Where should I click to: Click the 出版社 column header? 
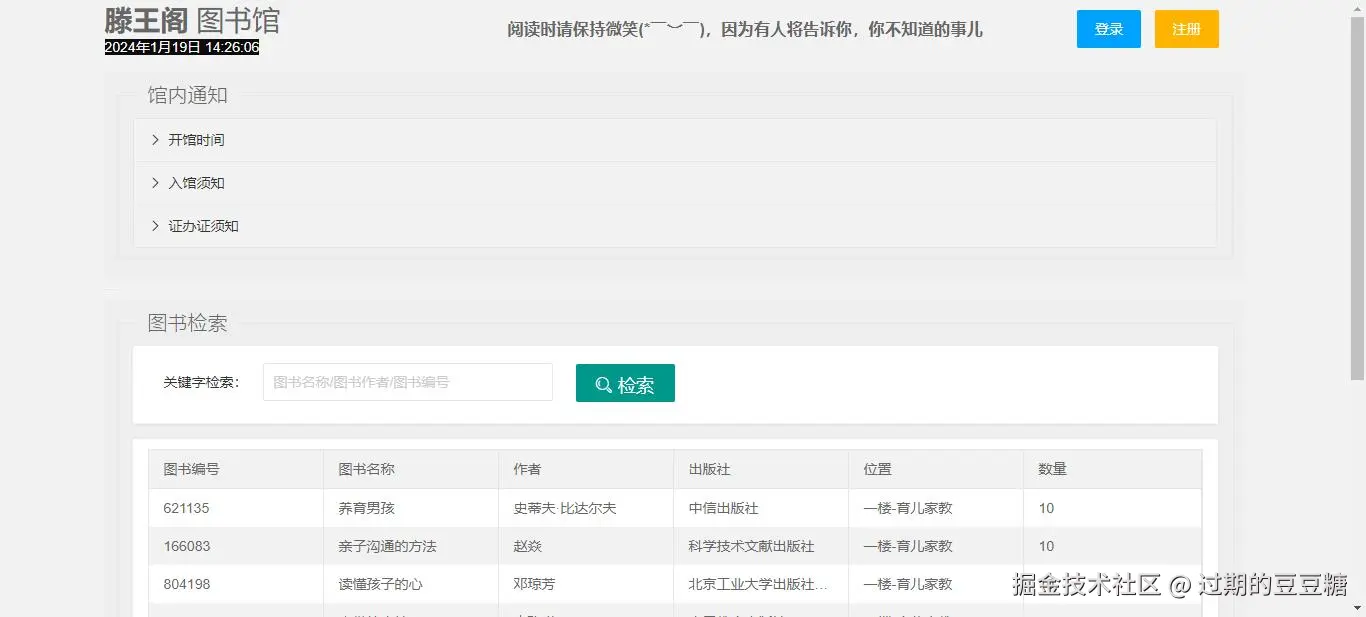761,469
